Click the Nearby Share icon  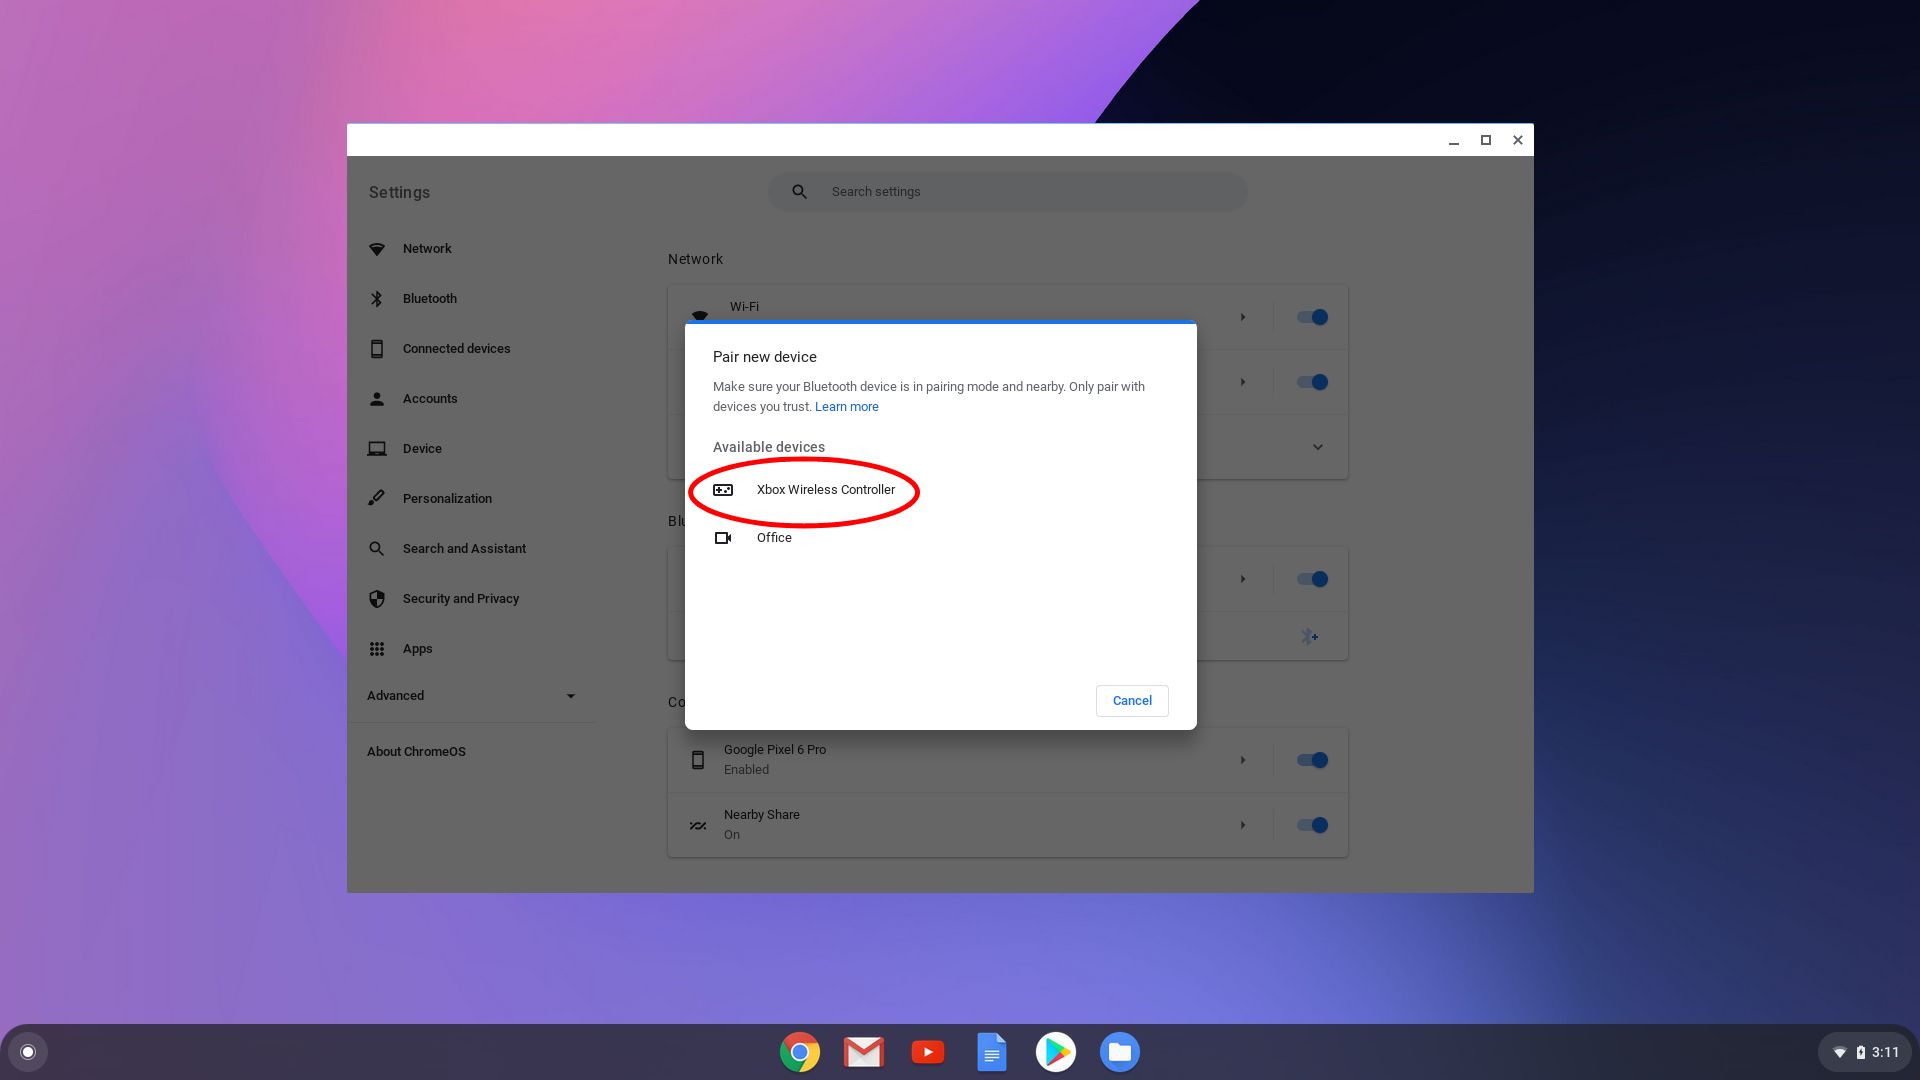tap(698, 826)
